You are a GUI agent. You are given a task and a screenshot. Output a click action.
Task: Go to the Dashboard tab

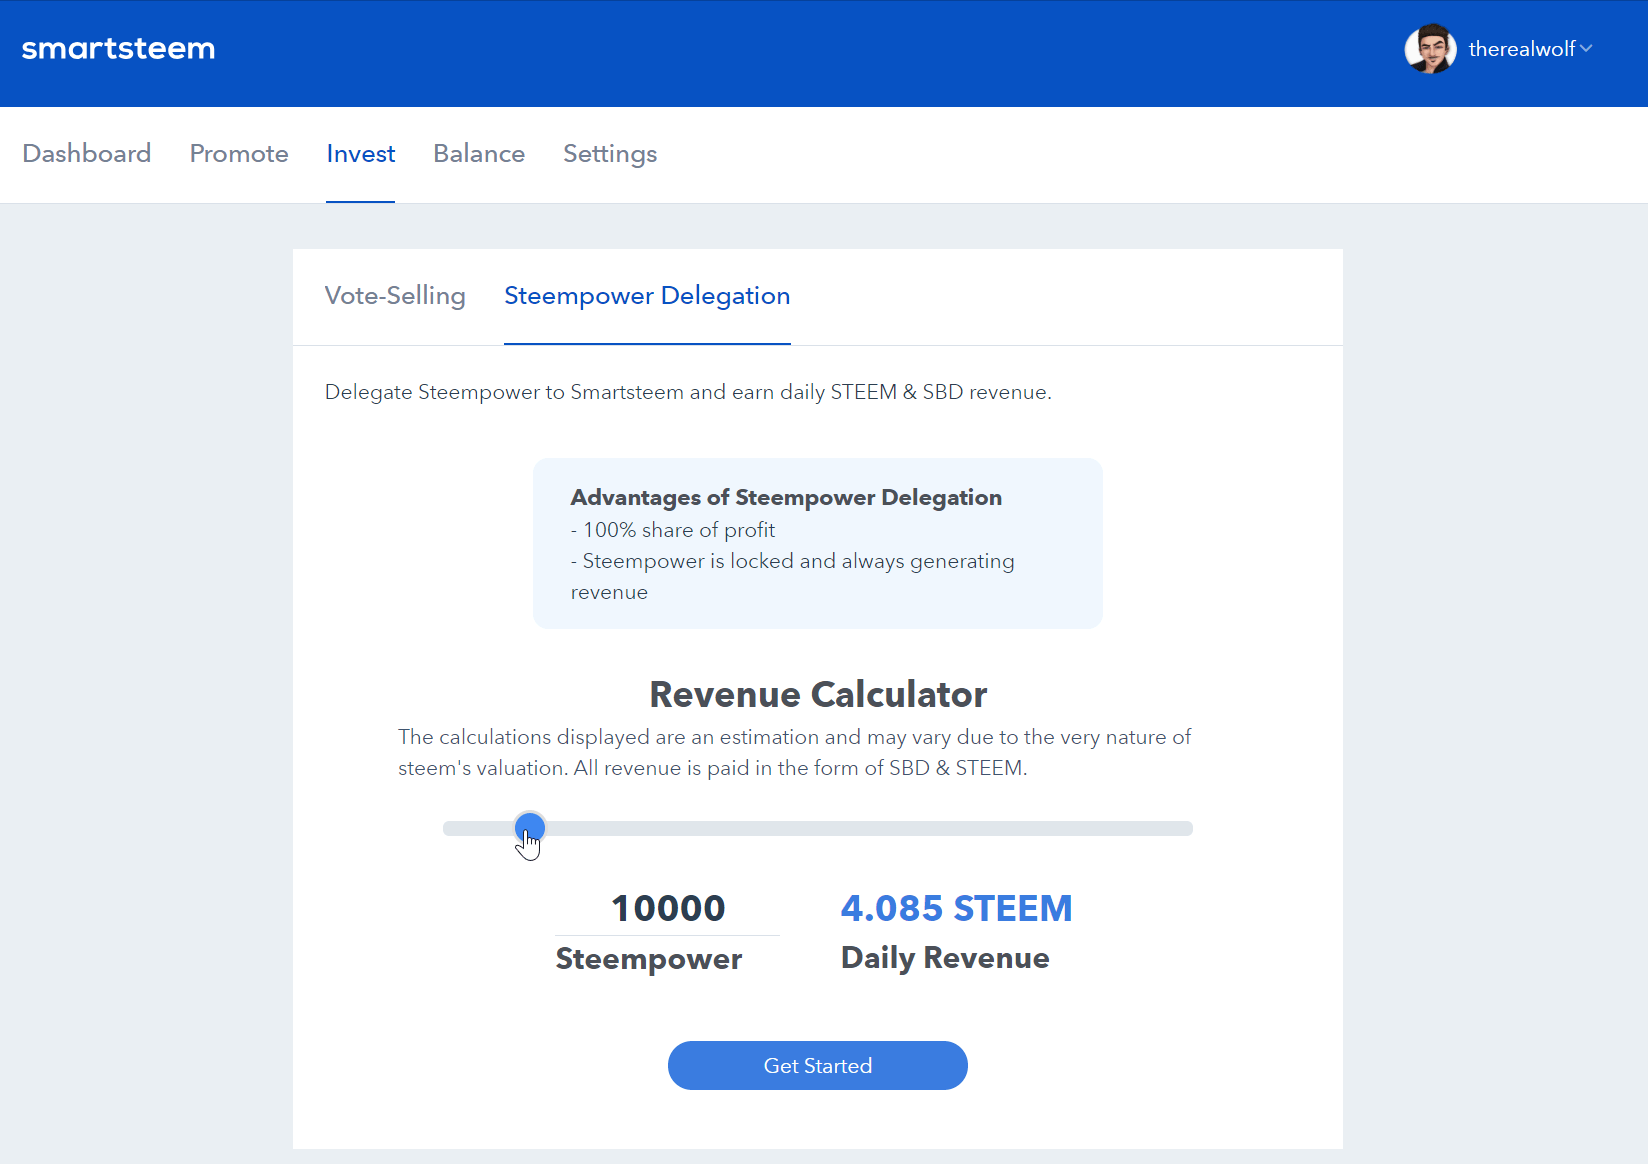[x=87, y=153]
